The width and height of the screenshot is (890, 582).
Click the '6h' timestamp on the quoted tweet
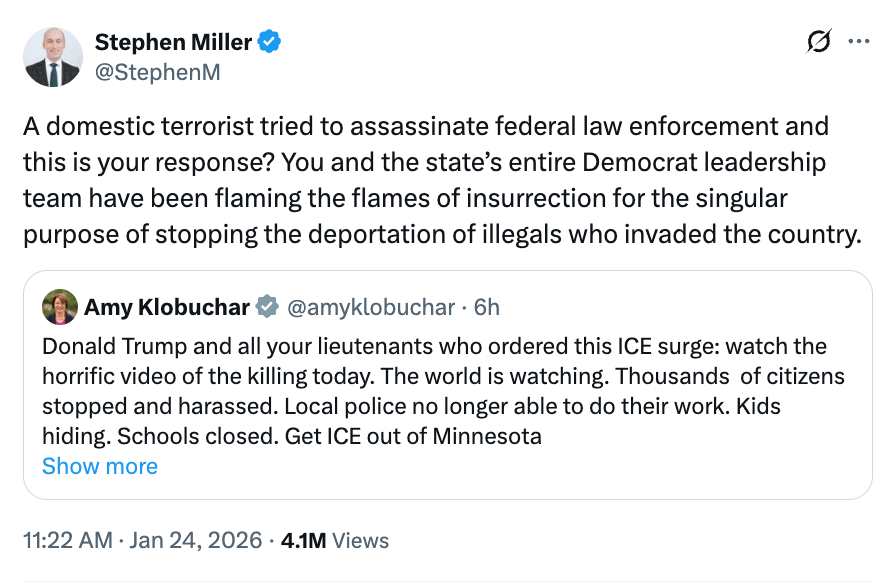(x=487, y=307)
